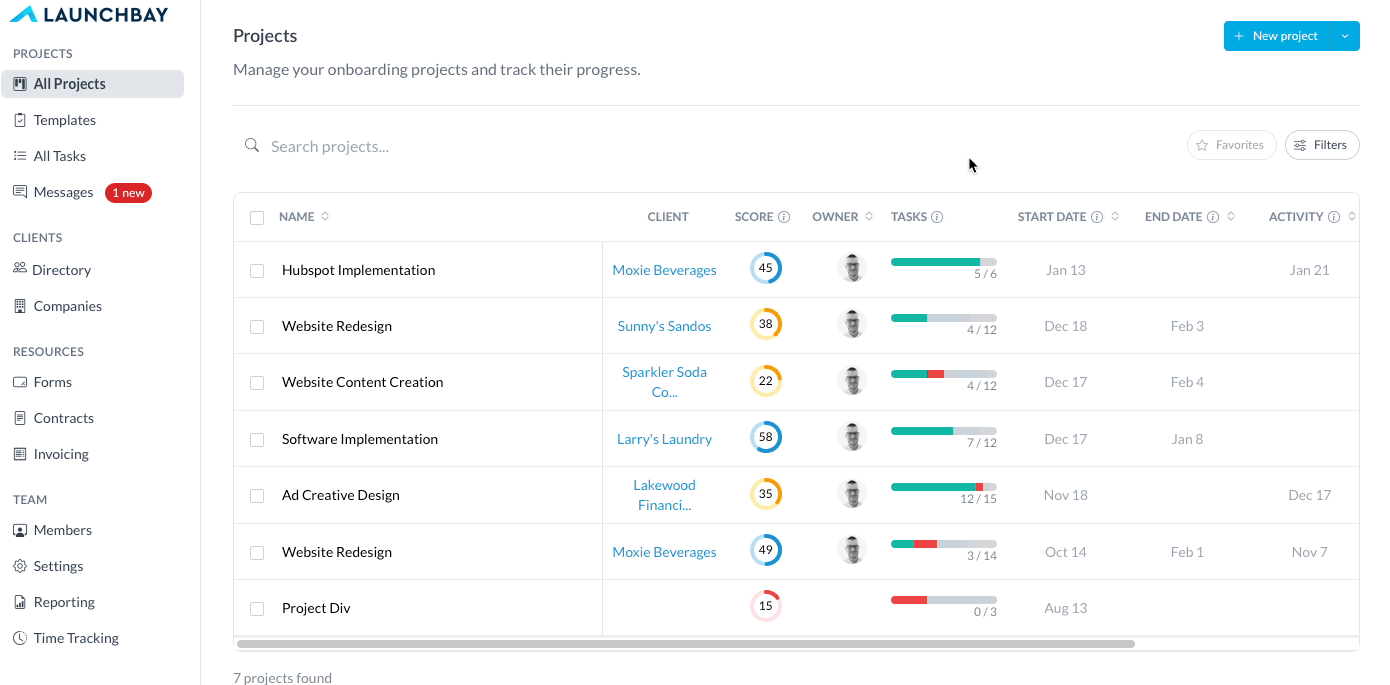Click the owner avatar for Software Implementation
Viewport: 1390px width, 685px height.
(x=852, y=437)
